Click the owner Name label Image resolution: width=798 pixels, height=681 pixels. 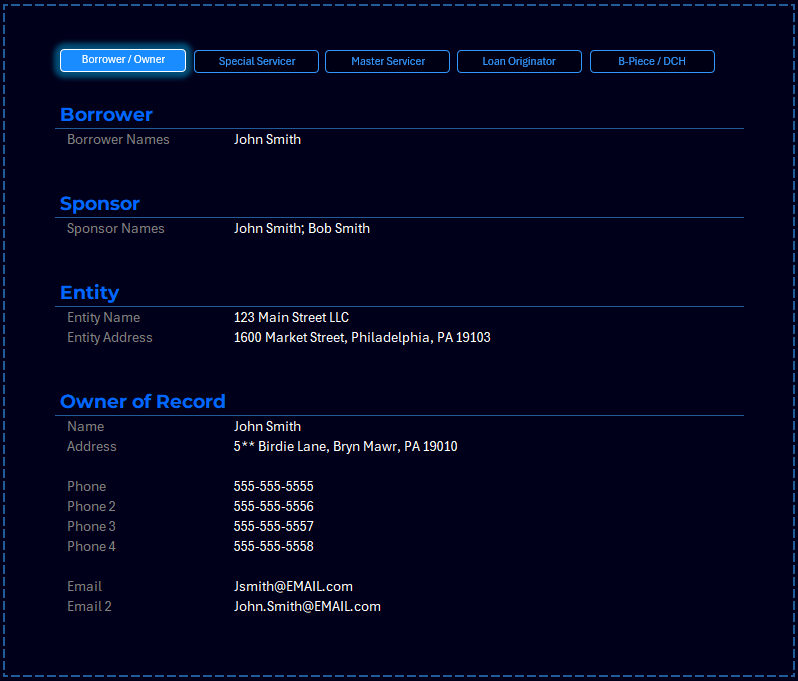86,427
